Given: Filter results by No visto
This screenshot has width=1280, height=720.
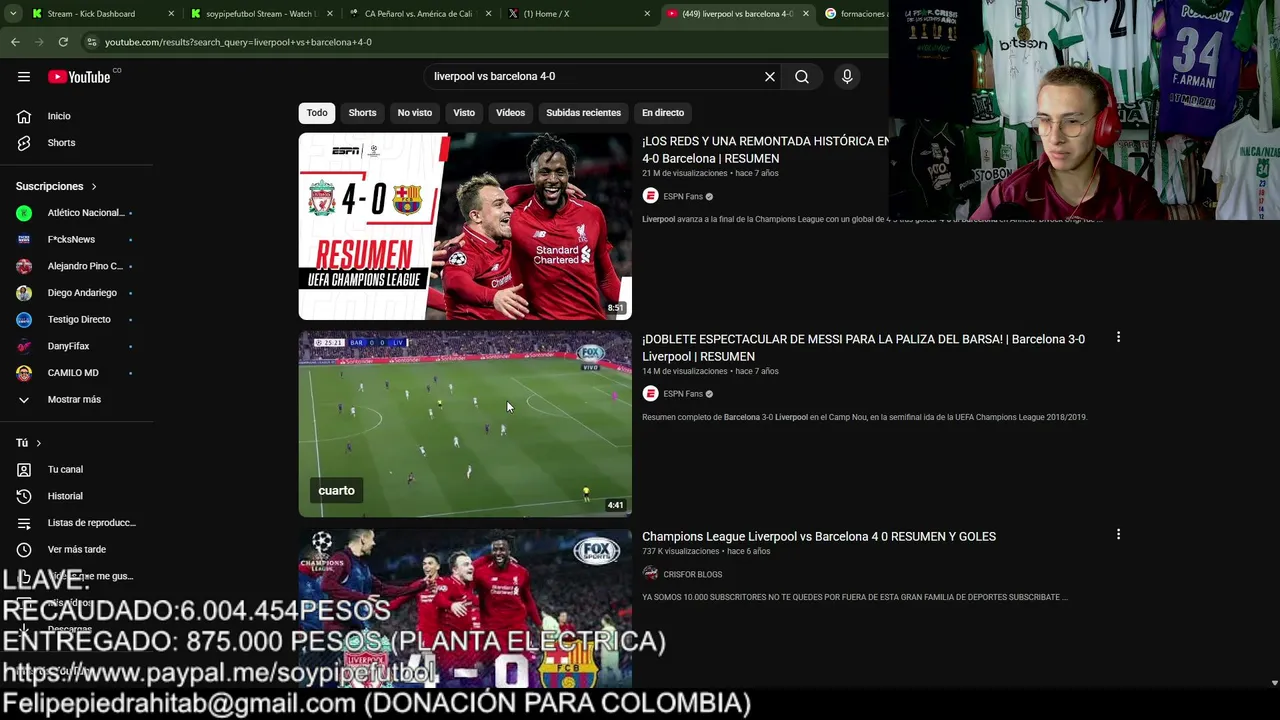Looking at the screenshot, I should 415,113.
